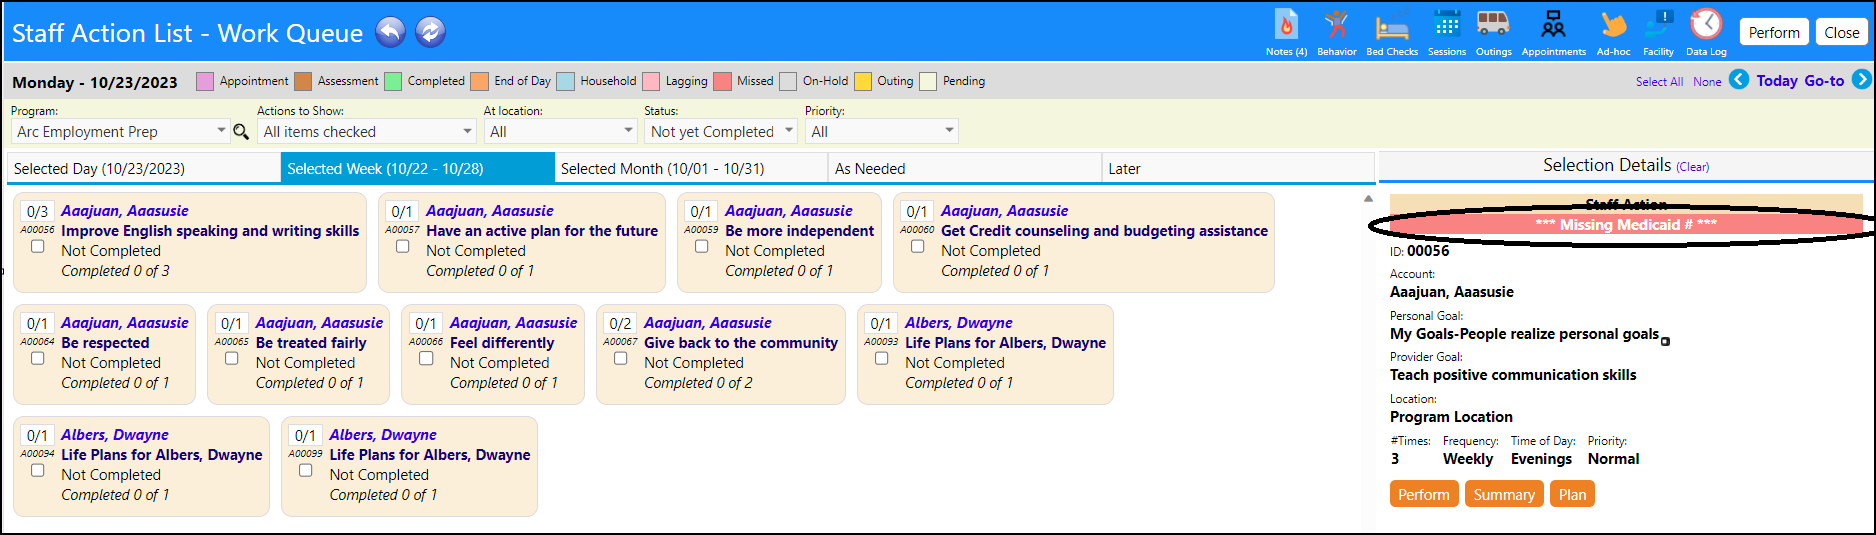Toggle the Assessment legend swatch
The width and height of the screenshot is (1876, 535).
[x=303, y=81]
